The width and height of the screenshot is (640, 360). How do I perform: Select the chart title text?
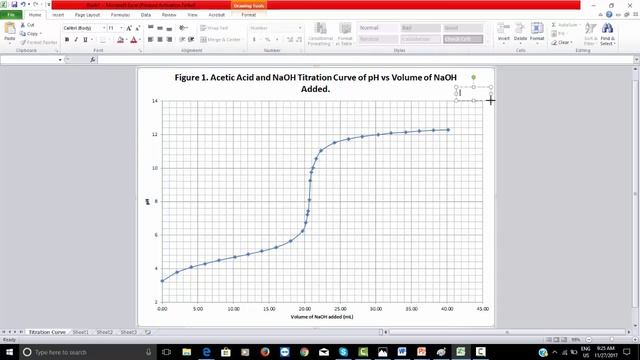[316, 83]
